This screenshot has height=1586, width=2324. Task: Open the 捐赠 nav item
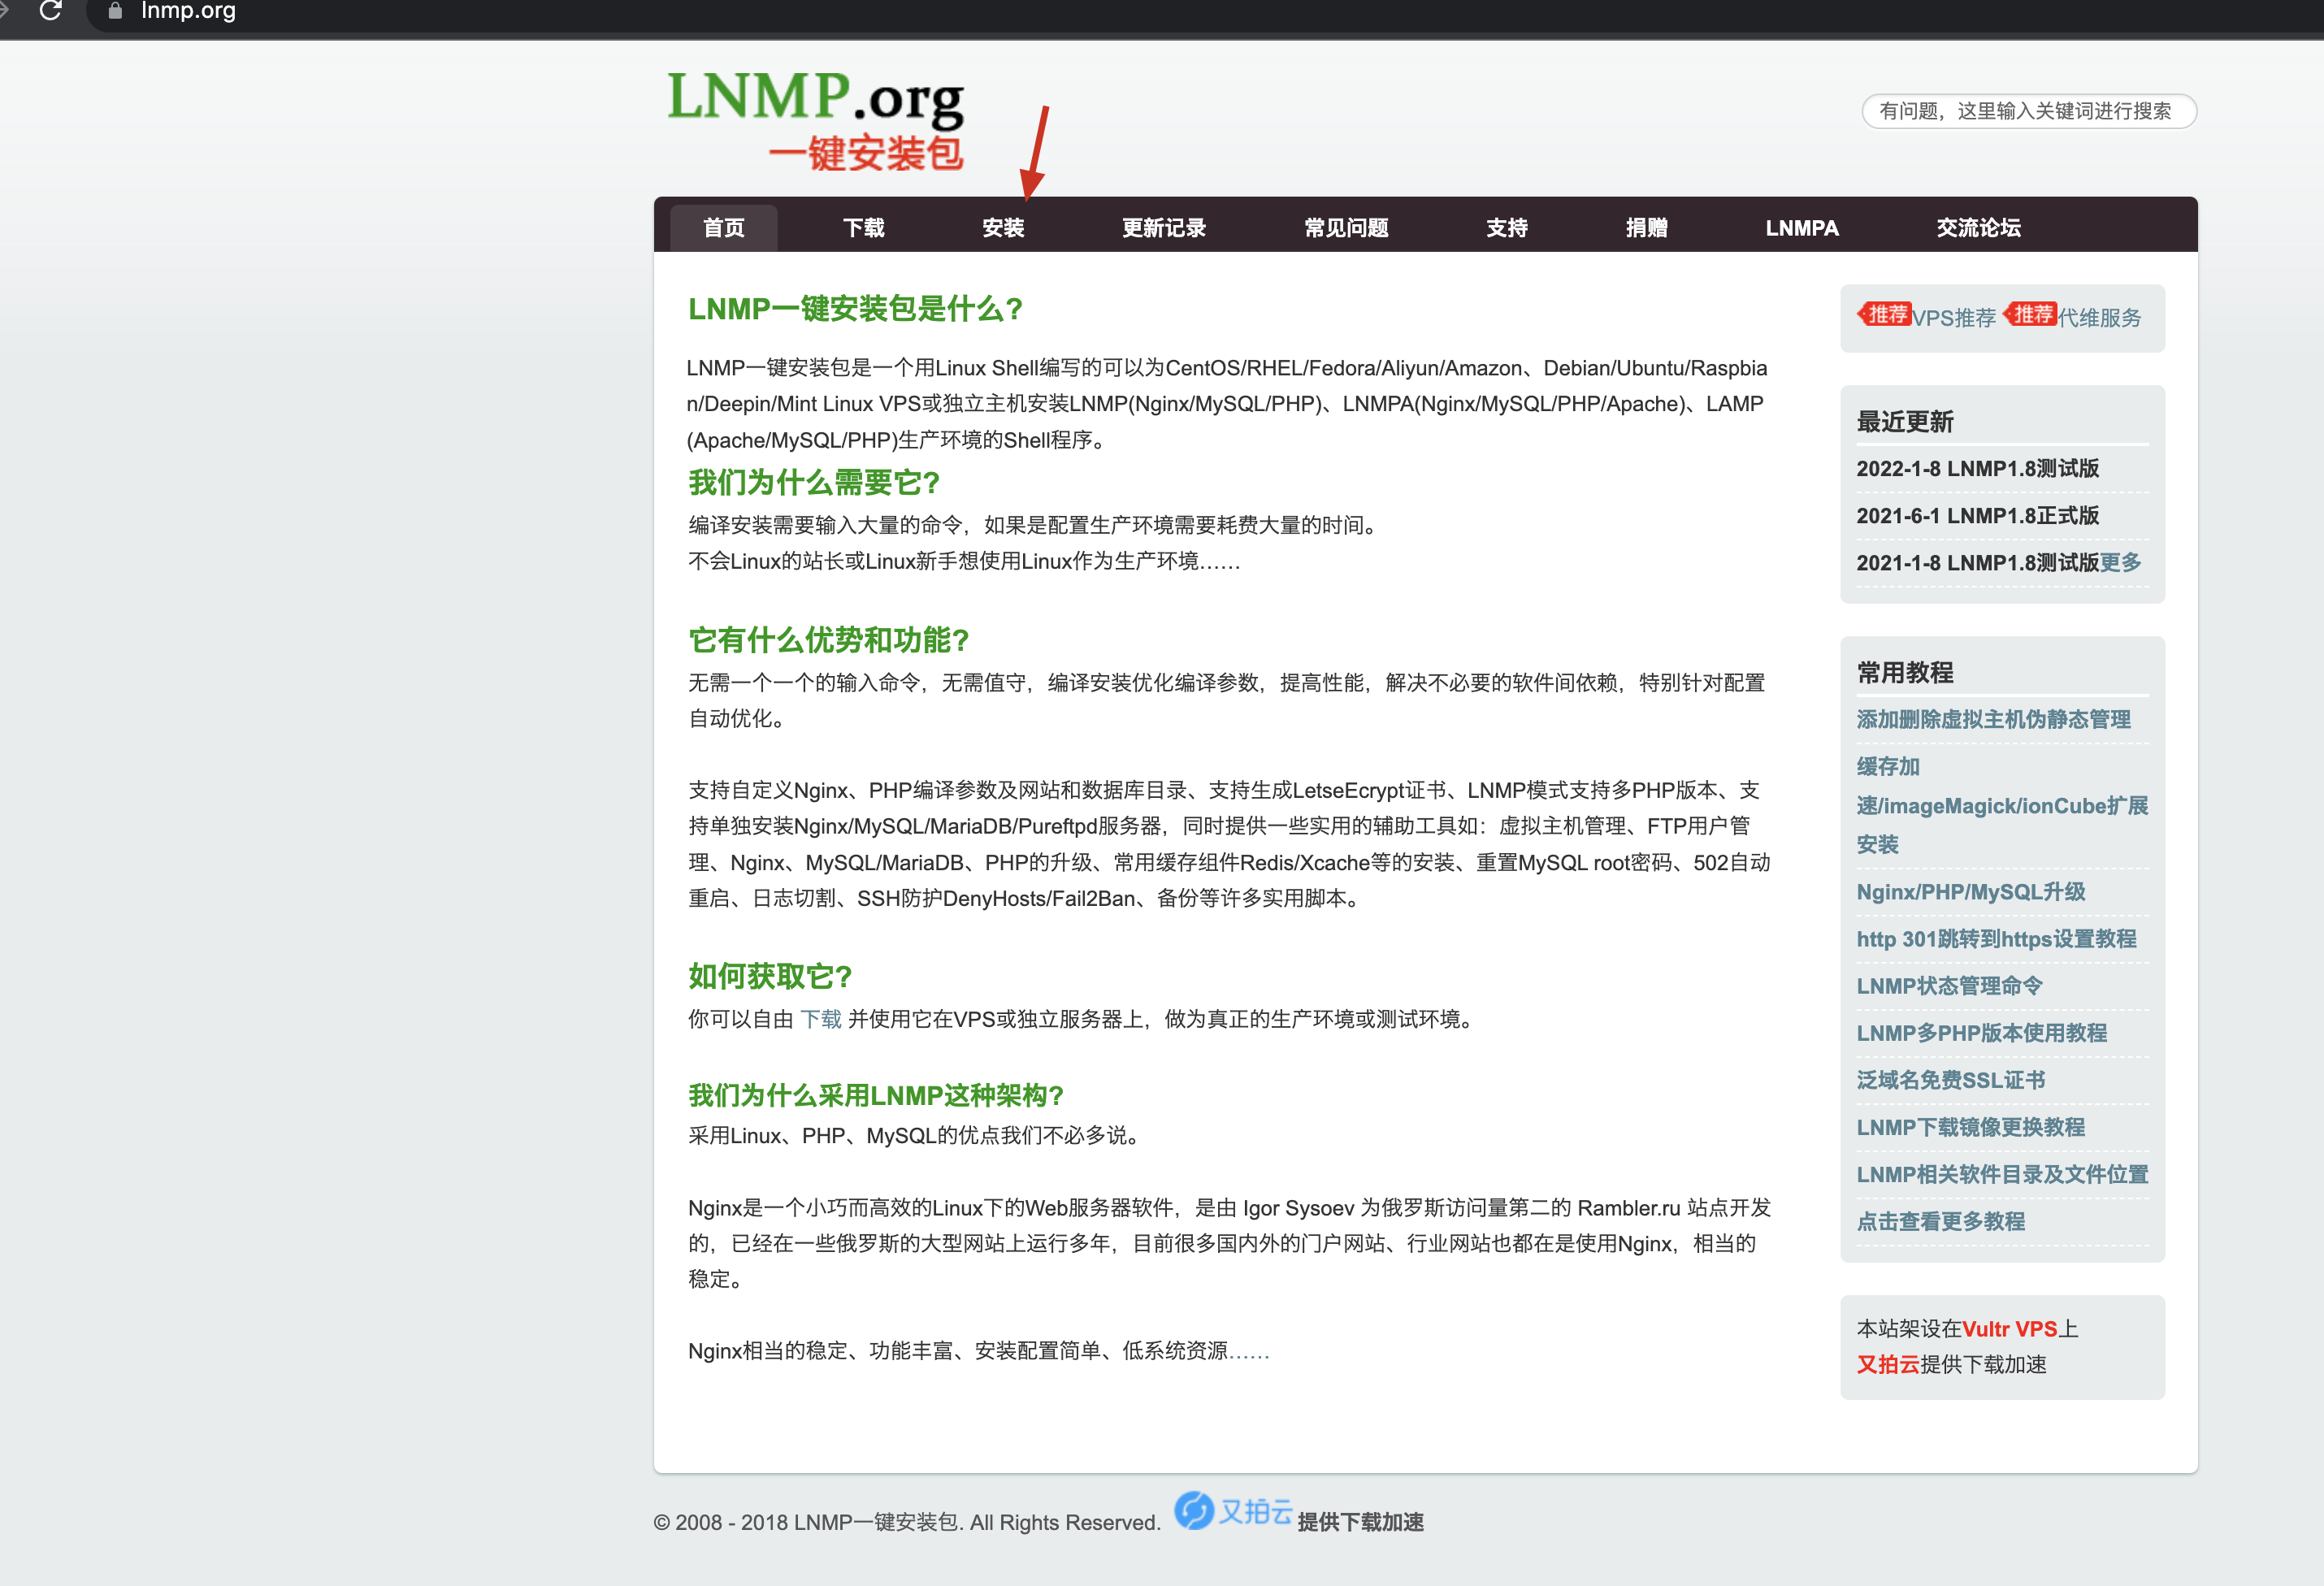(1646, 228)
